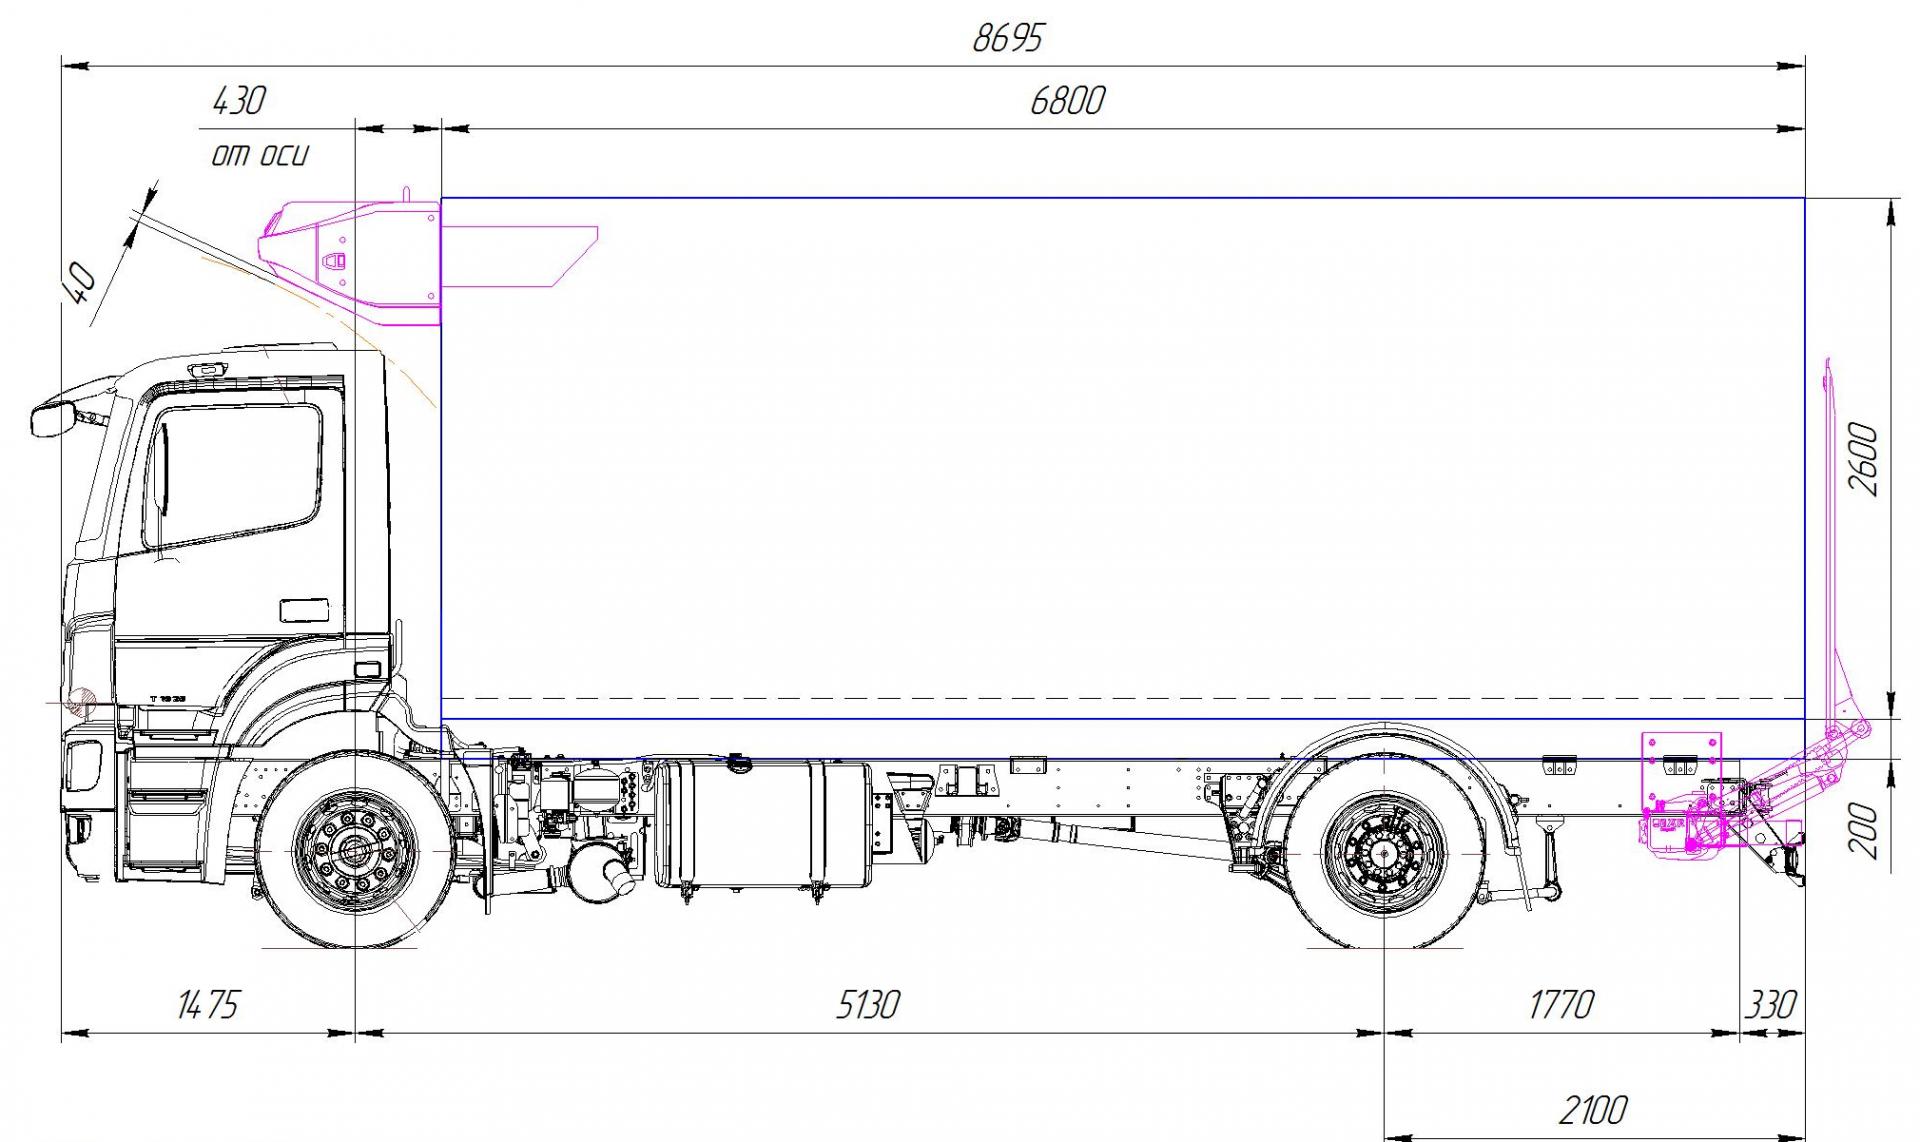Select the cylindrical fuel tank

763,824
